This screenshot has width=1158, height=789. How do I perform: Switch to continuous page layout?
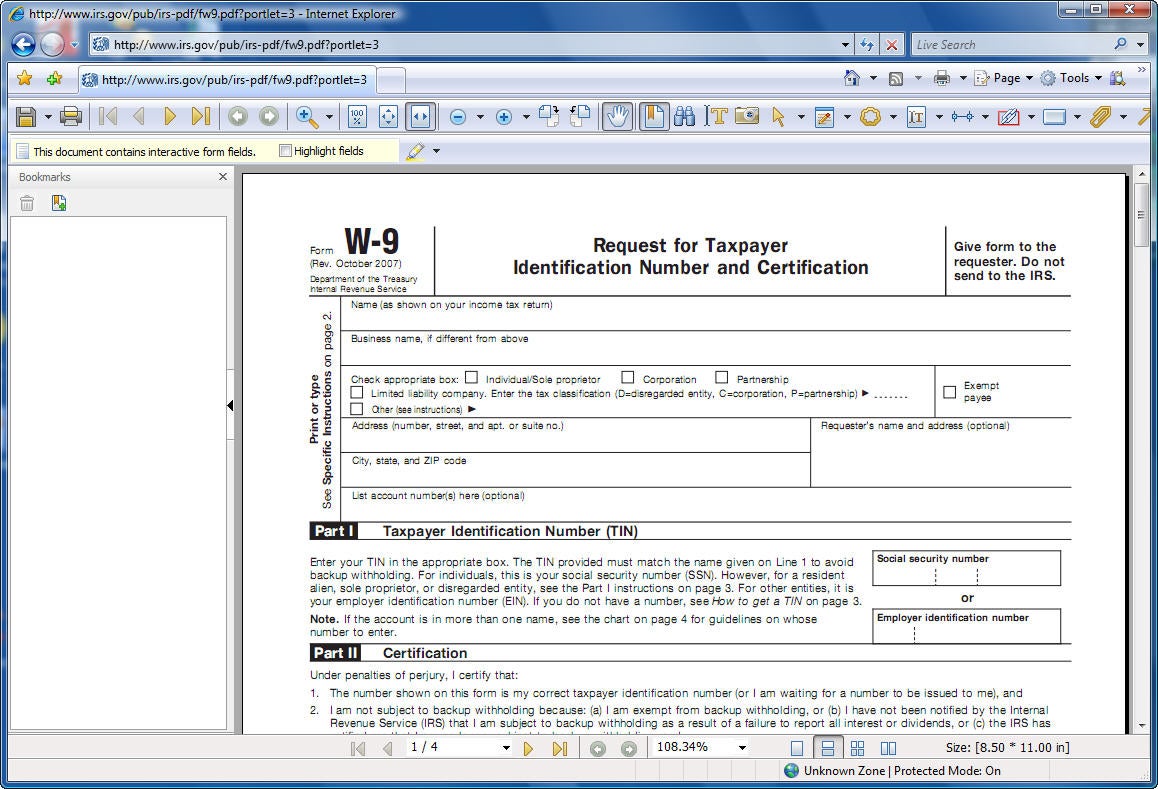(x=828, y=748)
